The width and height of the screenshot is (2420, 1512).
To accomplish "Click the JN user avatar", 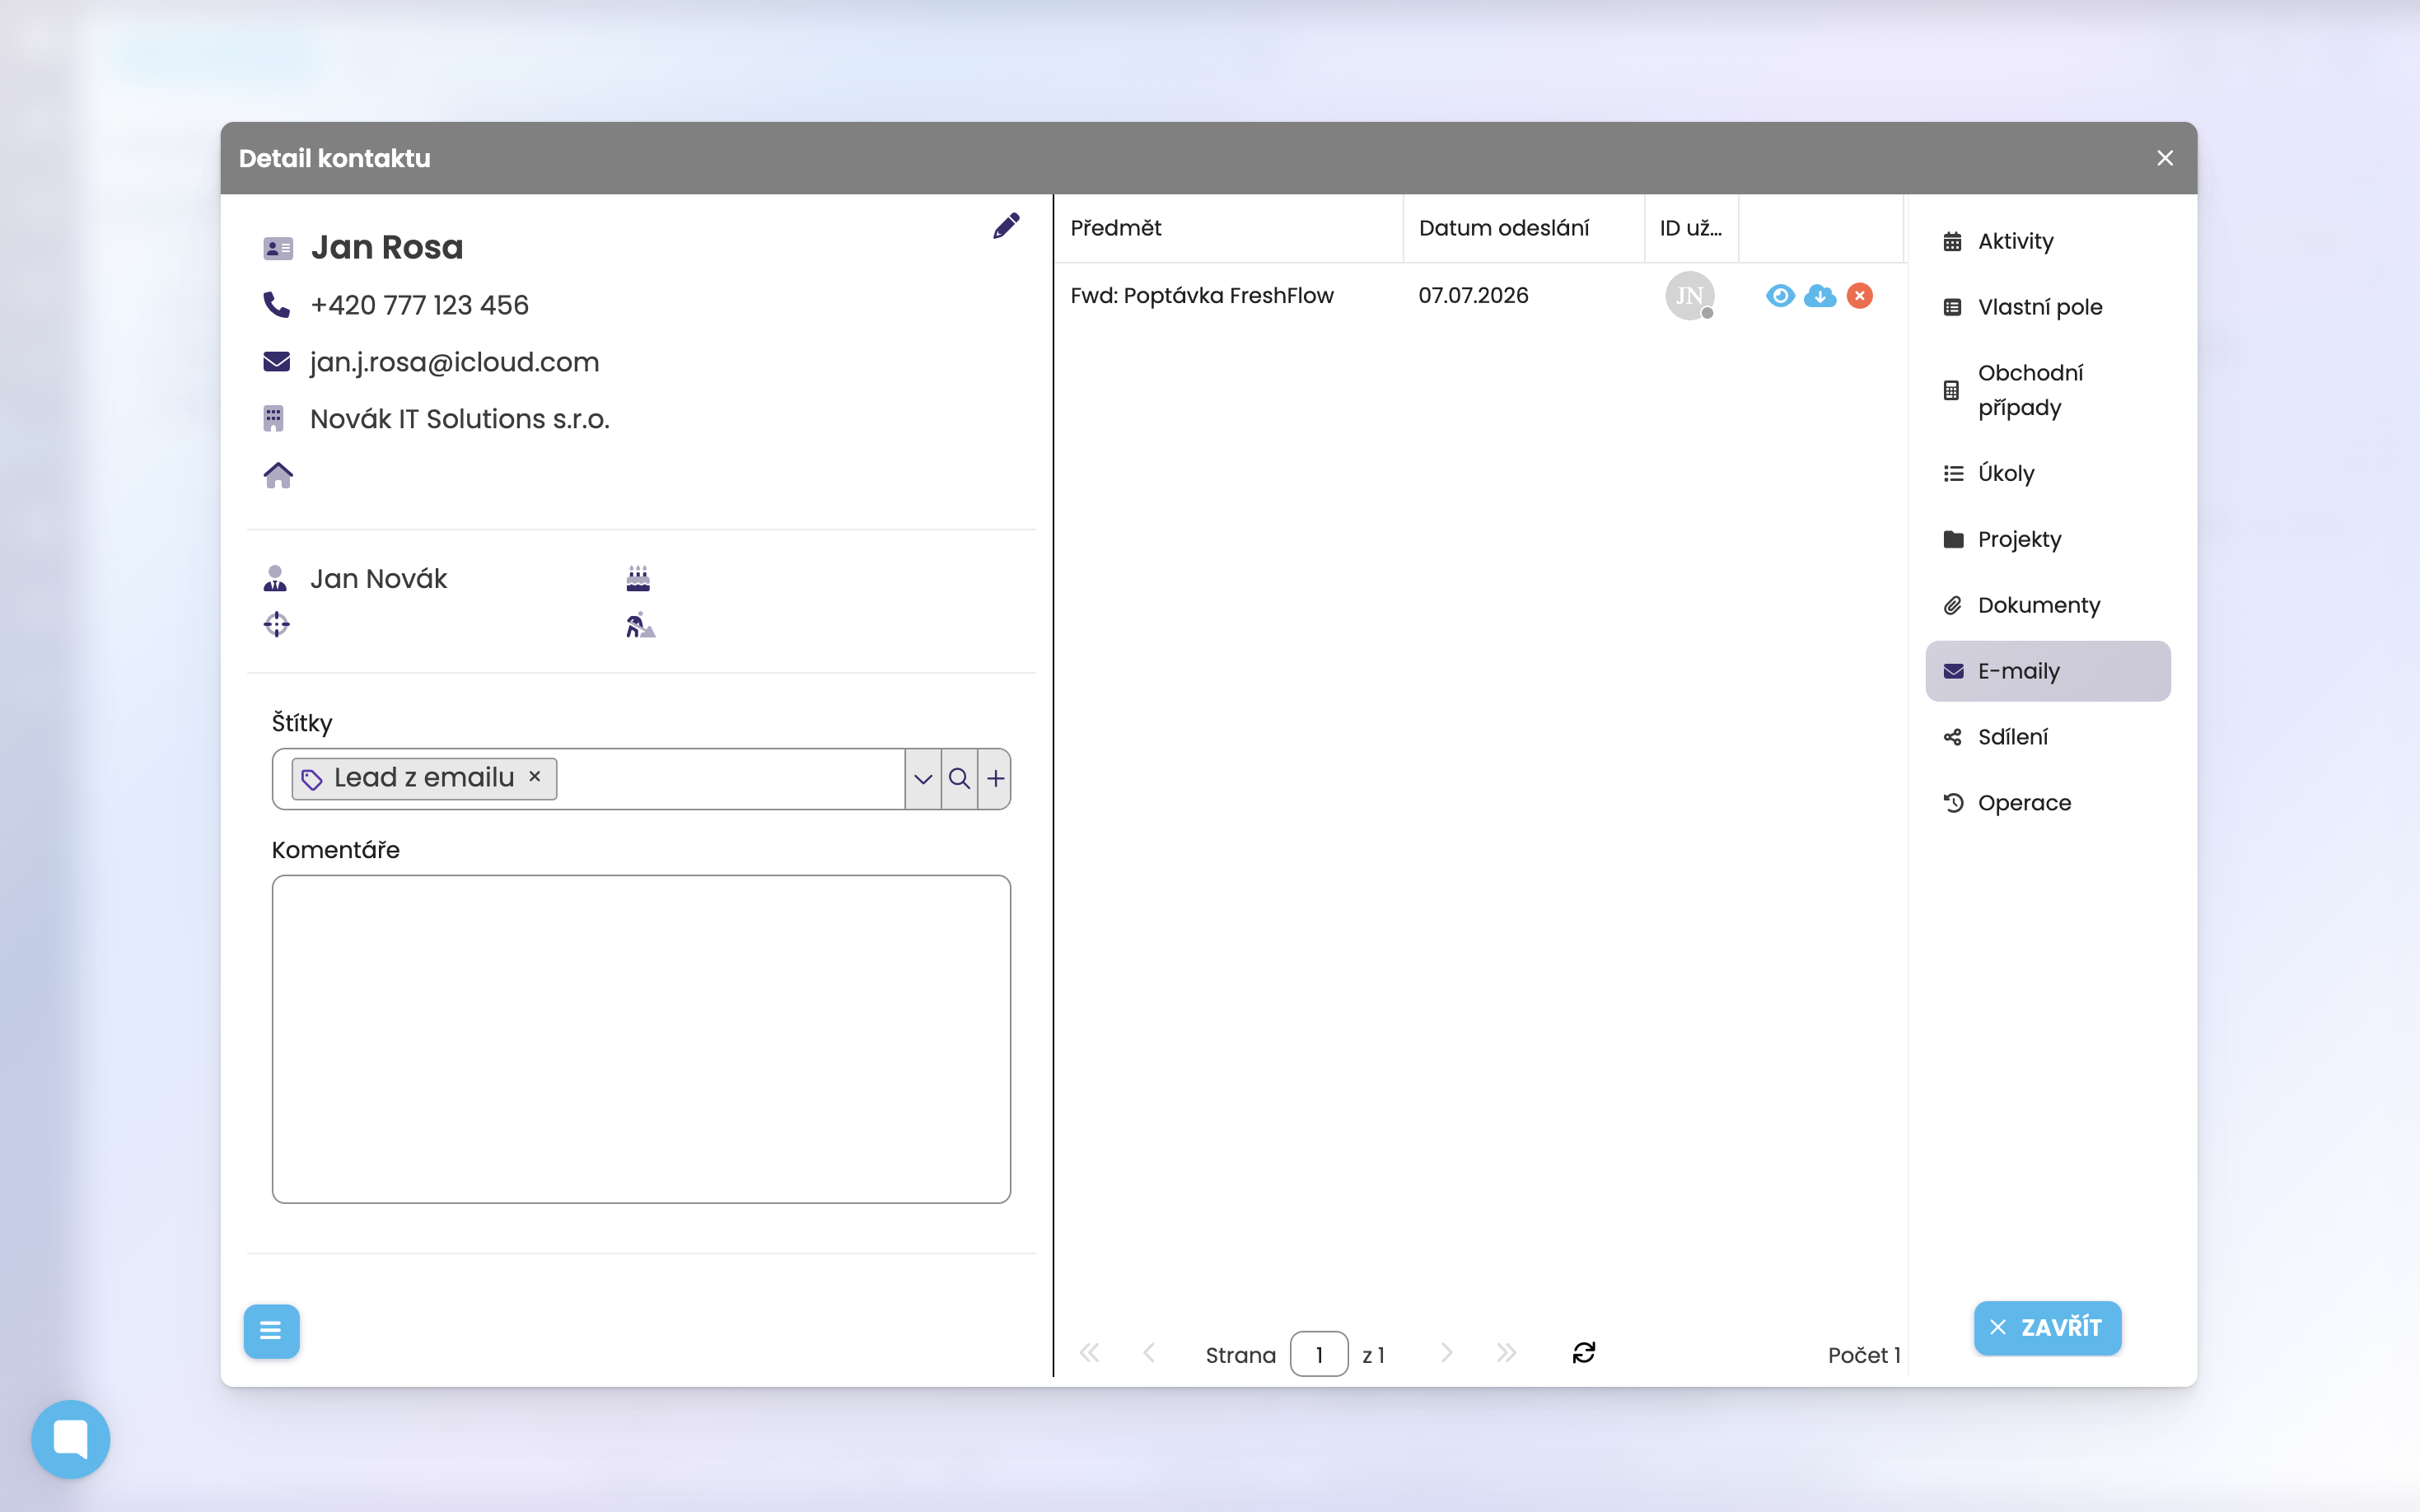I will pyautogui.click(x=1690, y=296).
